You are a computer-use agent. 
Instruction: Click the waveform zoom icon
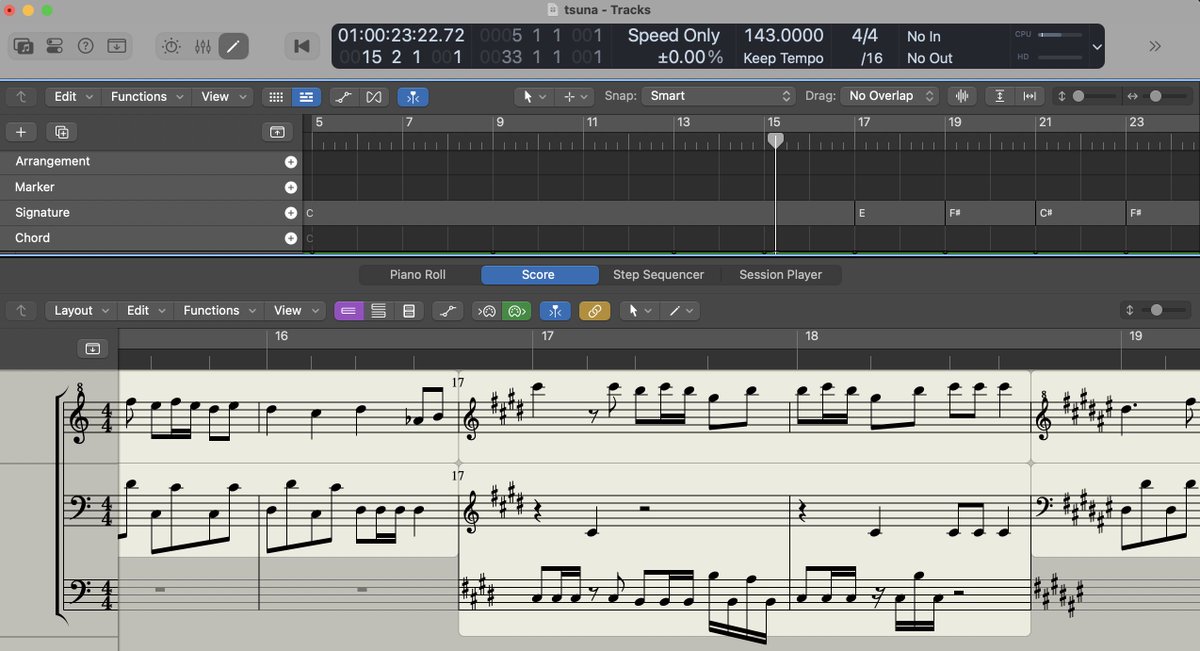(x=962, y=97)
